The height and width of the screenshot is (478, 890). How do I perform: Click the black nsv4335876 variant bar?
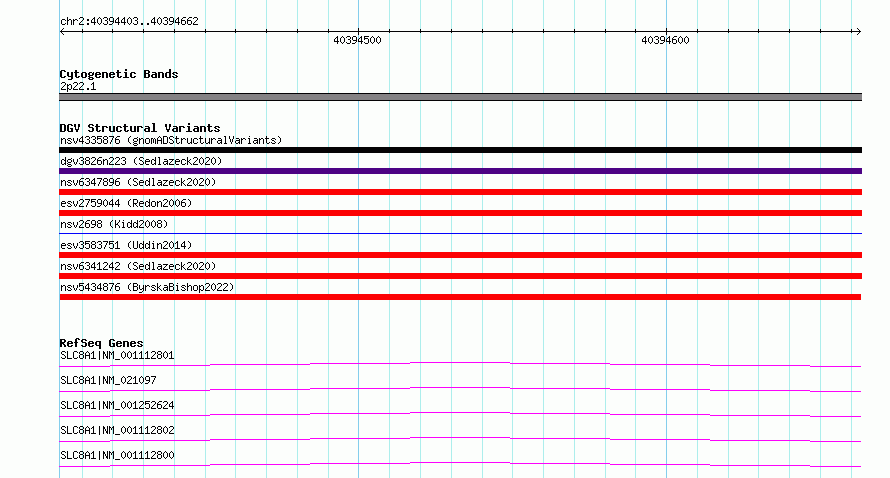(460, 150)
